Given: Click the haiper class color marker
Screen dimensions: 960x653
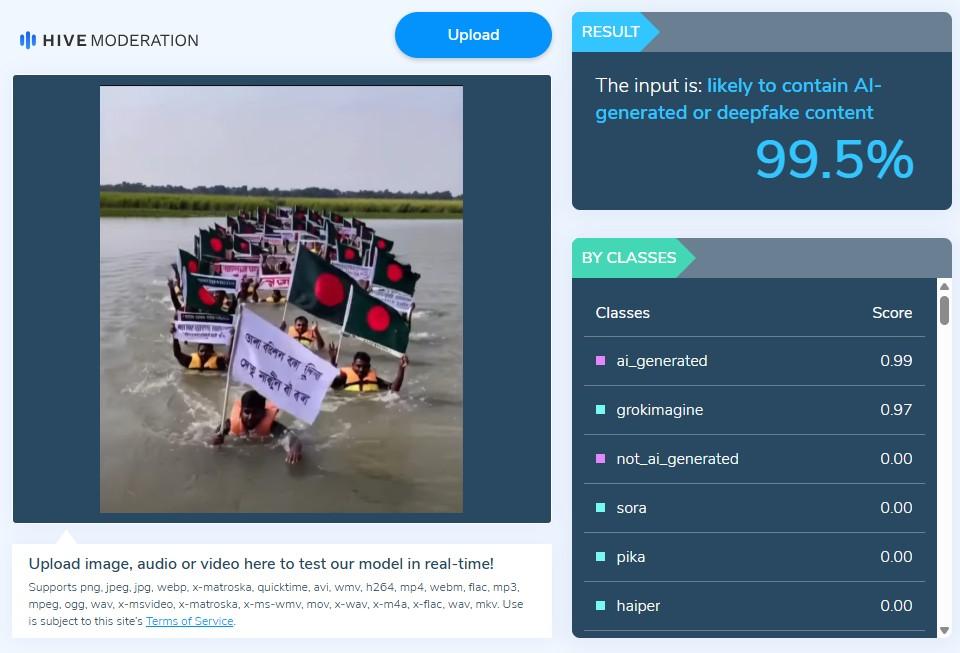Looking at the screenshot, I should (x=601, y=605).
